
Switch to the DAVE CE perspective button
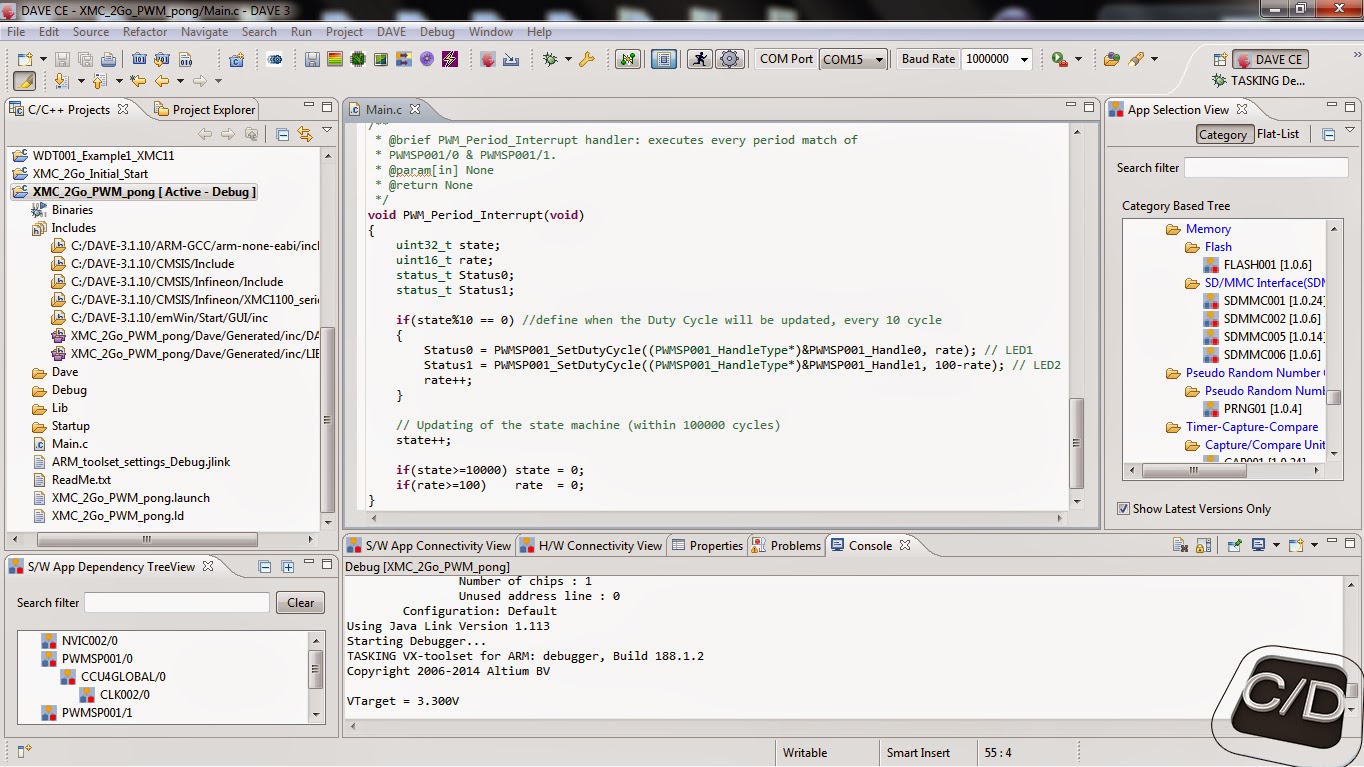[x=1270, y=59]
